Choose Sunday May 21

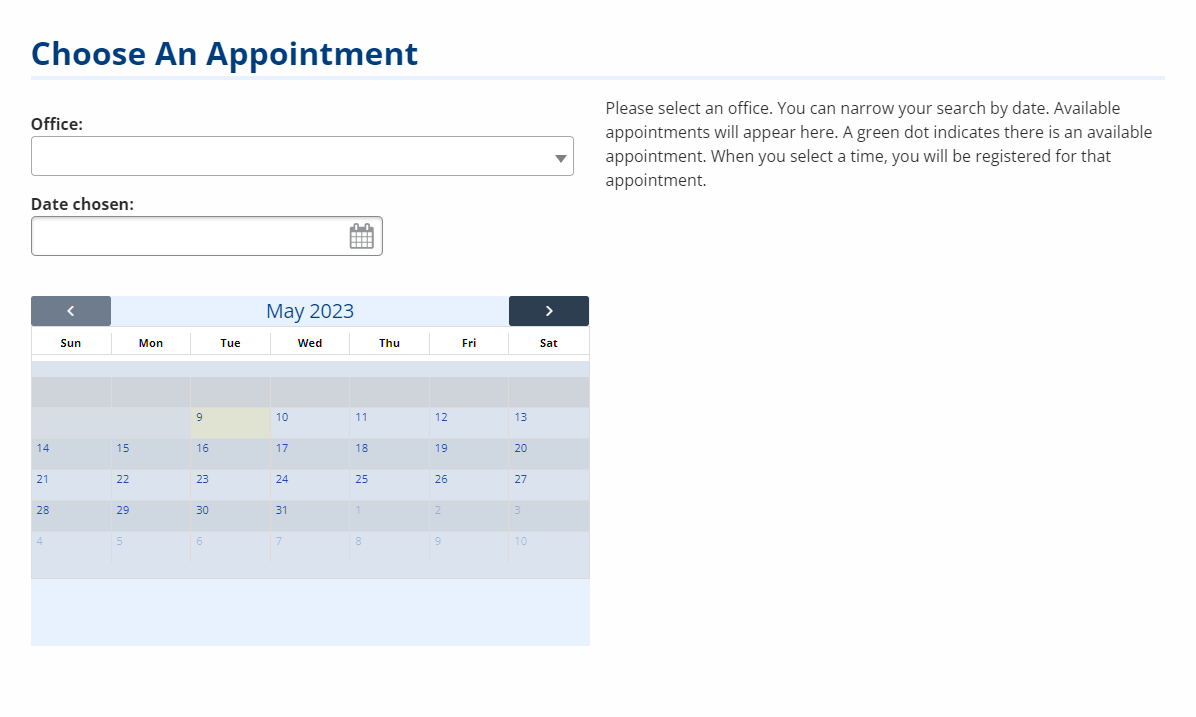71,484
